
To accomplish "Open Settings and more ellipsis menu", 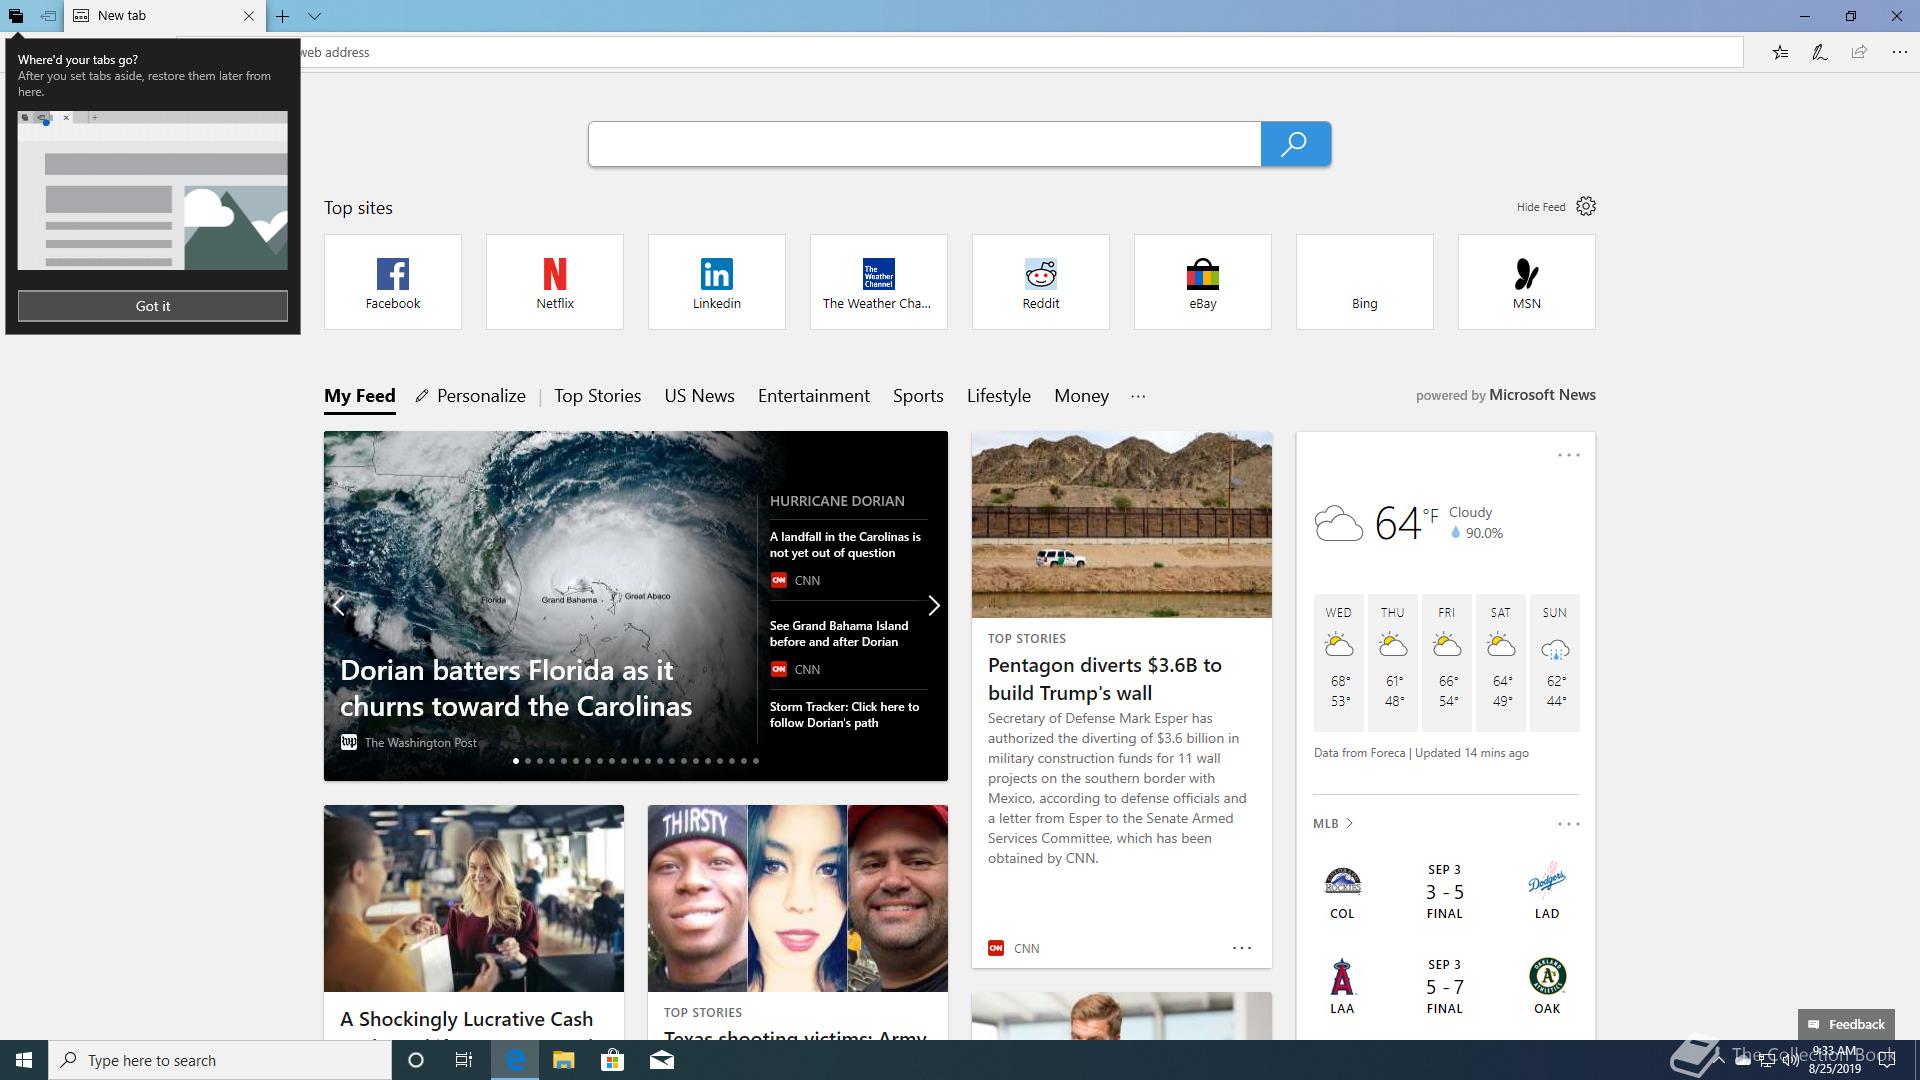I will coord(1899,52).
